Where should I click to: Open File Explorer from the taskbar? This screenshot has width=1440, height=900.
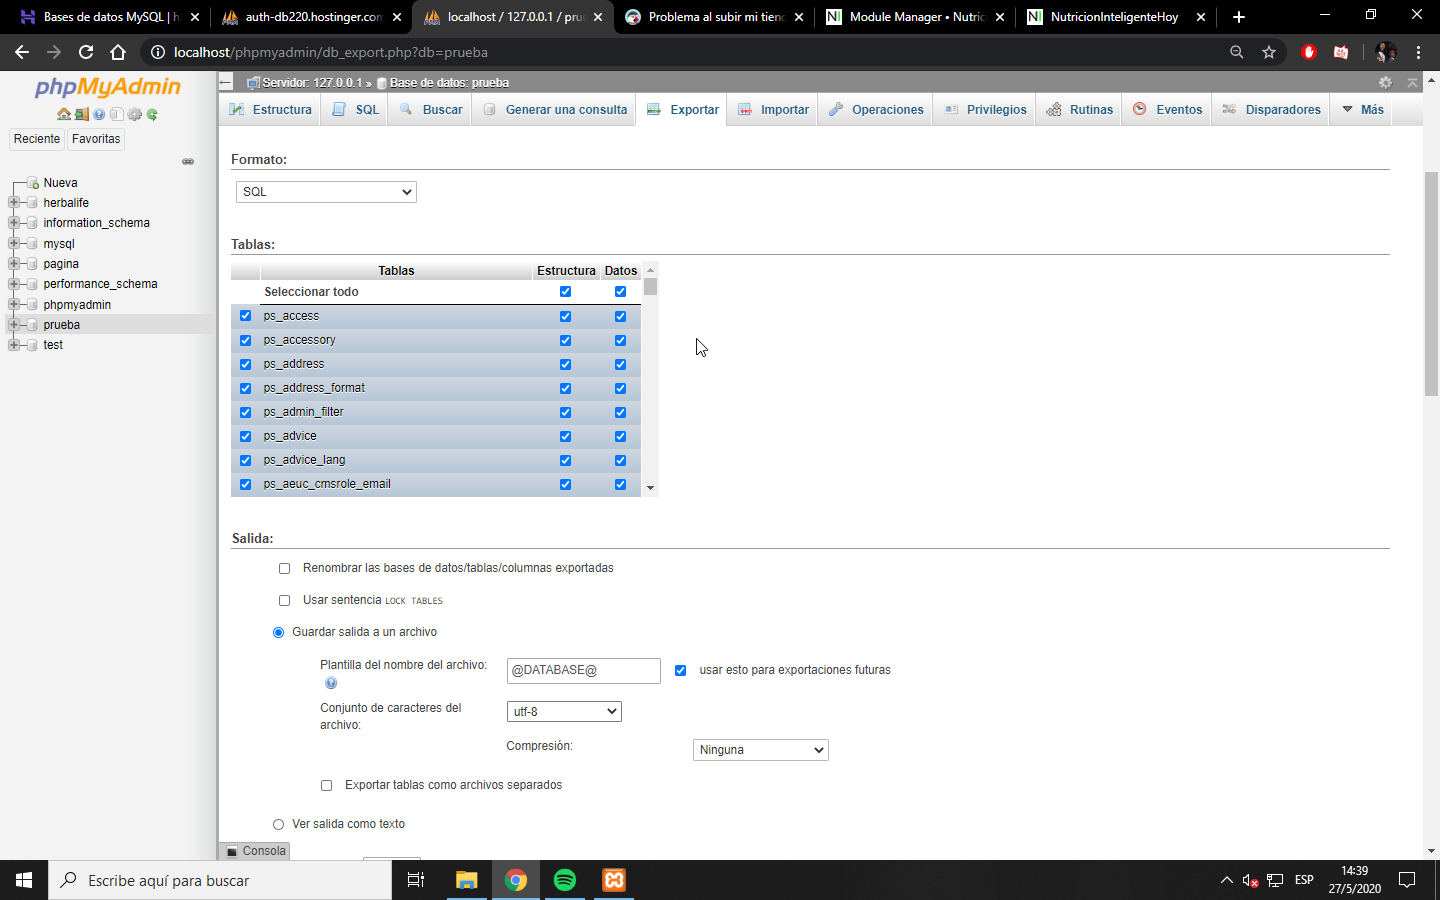coord(467,880)
